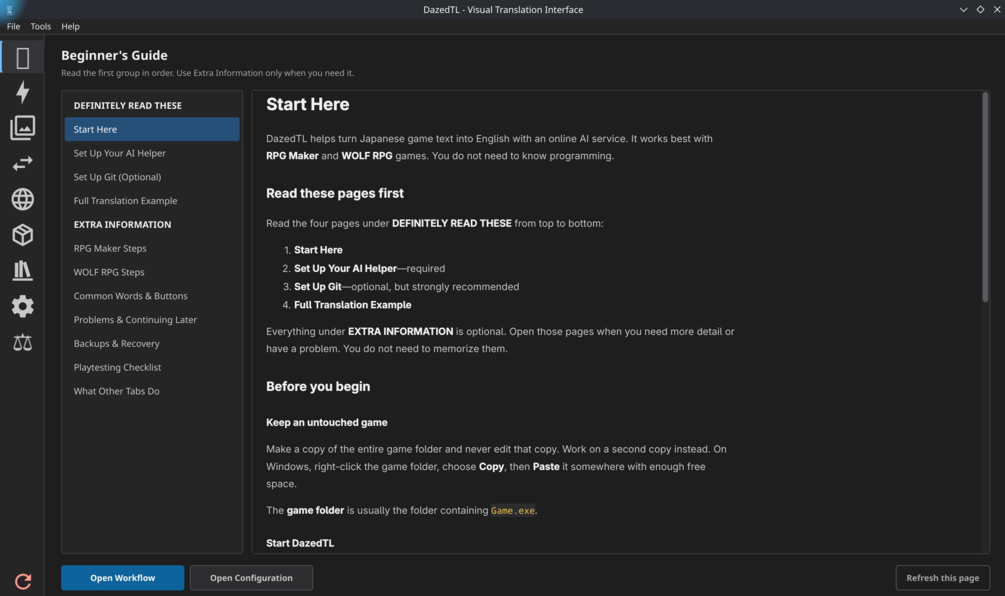Click the window maximize diamond icon
Viewport: 1005px width, 596px height.
pyautogui.click(x=980, y=10)
